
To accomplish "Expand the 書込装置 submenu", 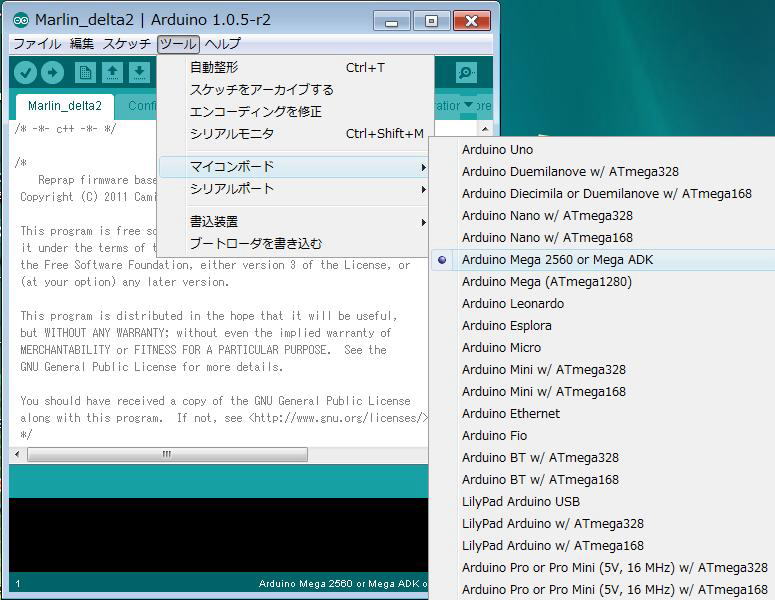I will click(x=294, y=222).
